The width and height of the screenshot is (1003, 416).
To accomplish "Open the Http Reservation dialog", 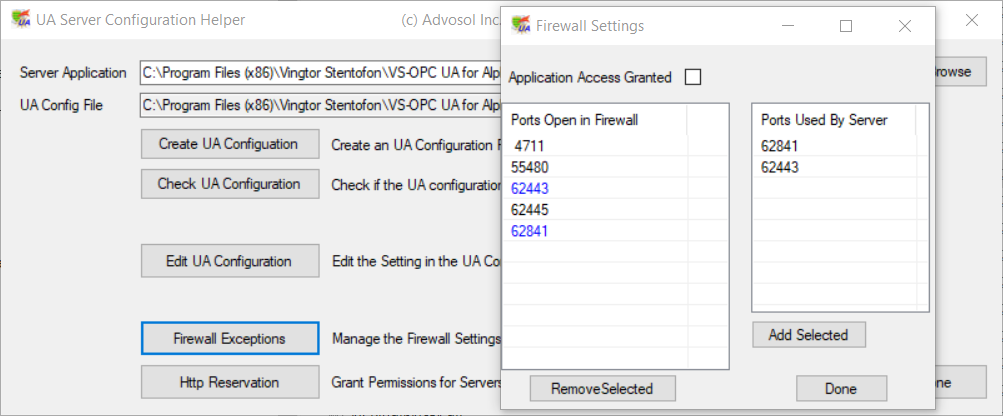I will (x=229, y=382).
